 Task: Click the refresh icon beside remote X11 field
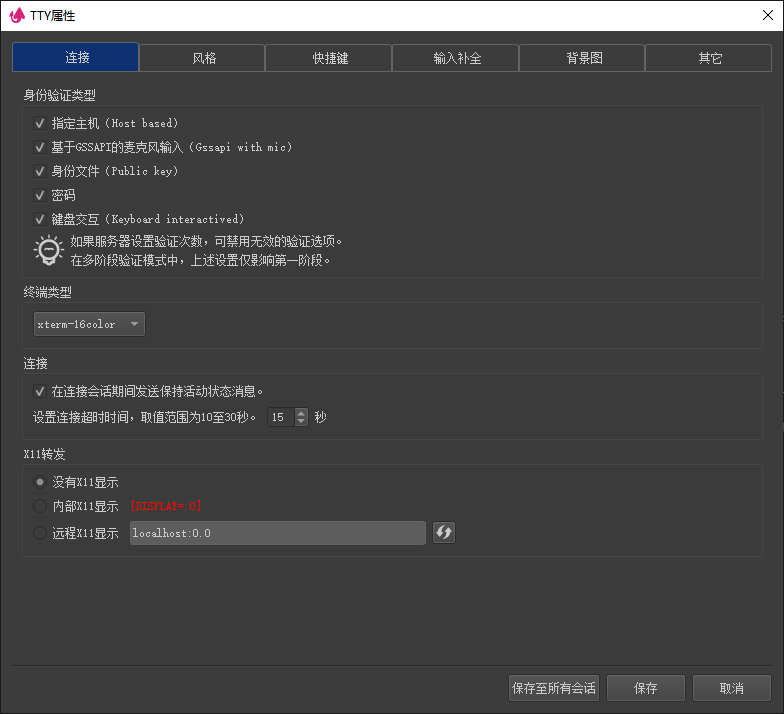click(444, 533)
